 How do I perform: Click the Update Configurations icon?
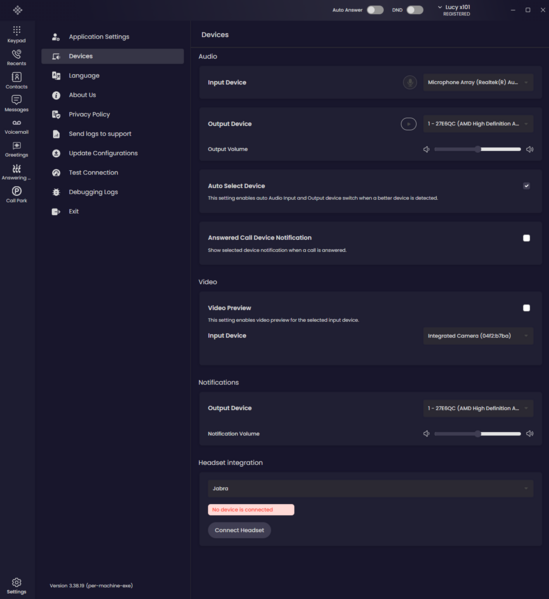pos(56,153)
